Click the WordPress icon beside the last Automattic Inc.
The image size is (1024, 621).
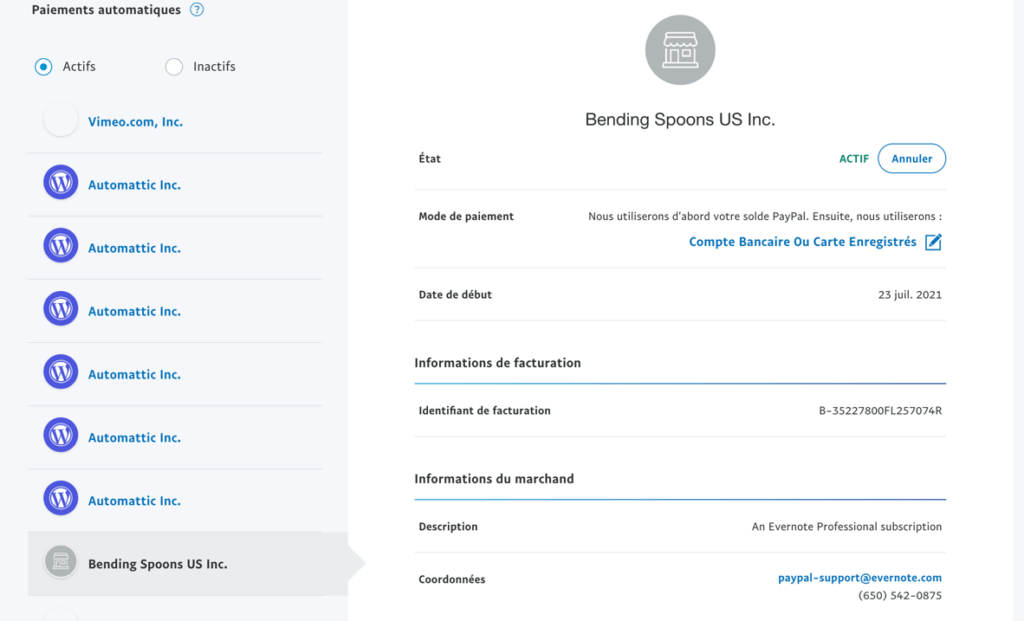pos(60,498)
